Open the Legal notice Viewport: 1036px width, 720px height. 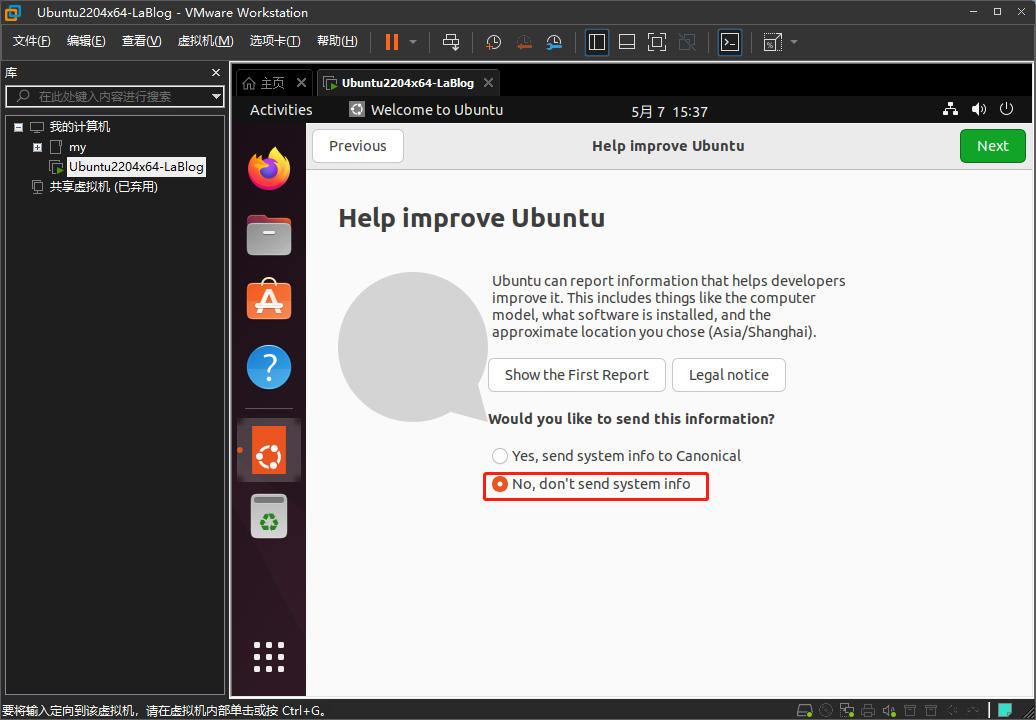pyautogui.click(x=729, y=375)
